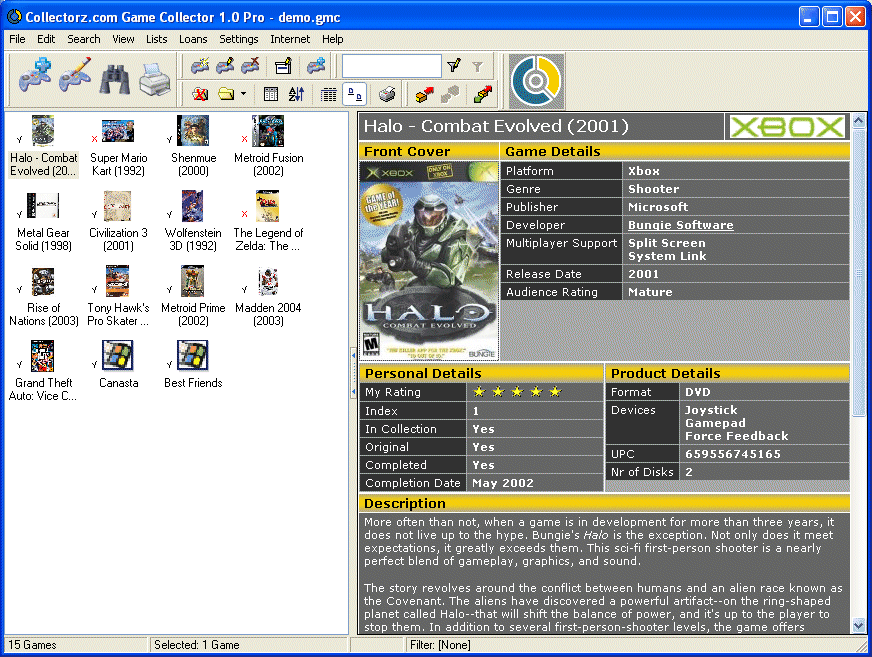
Task: Click the red X delete icon
Action: 200,94
